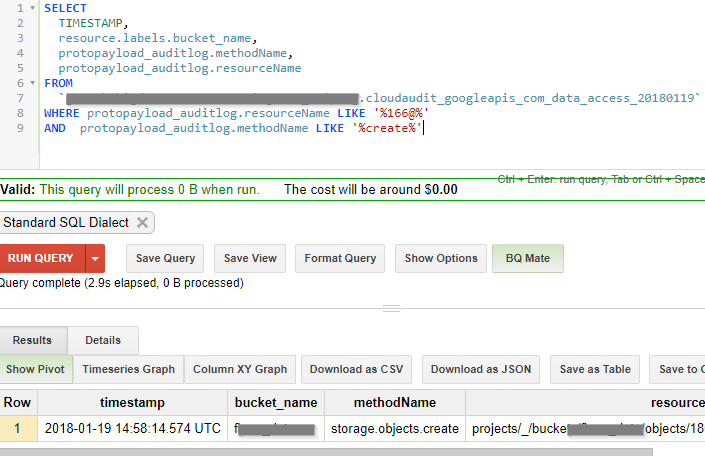
Task: Toggle Show Pivot view
Action: pyautogui.click(x=35, y=369)
